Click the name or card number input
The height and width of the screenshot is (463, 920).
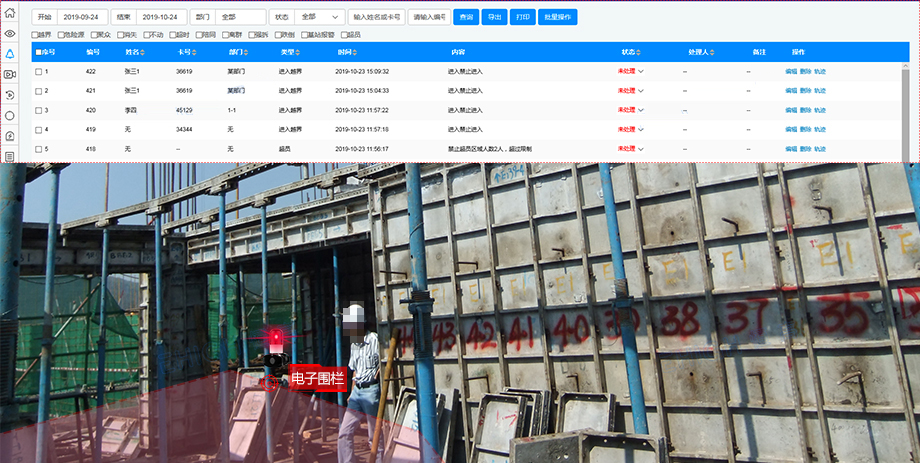pyautogui.click(x=377, y=18)
